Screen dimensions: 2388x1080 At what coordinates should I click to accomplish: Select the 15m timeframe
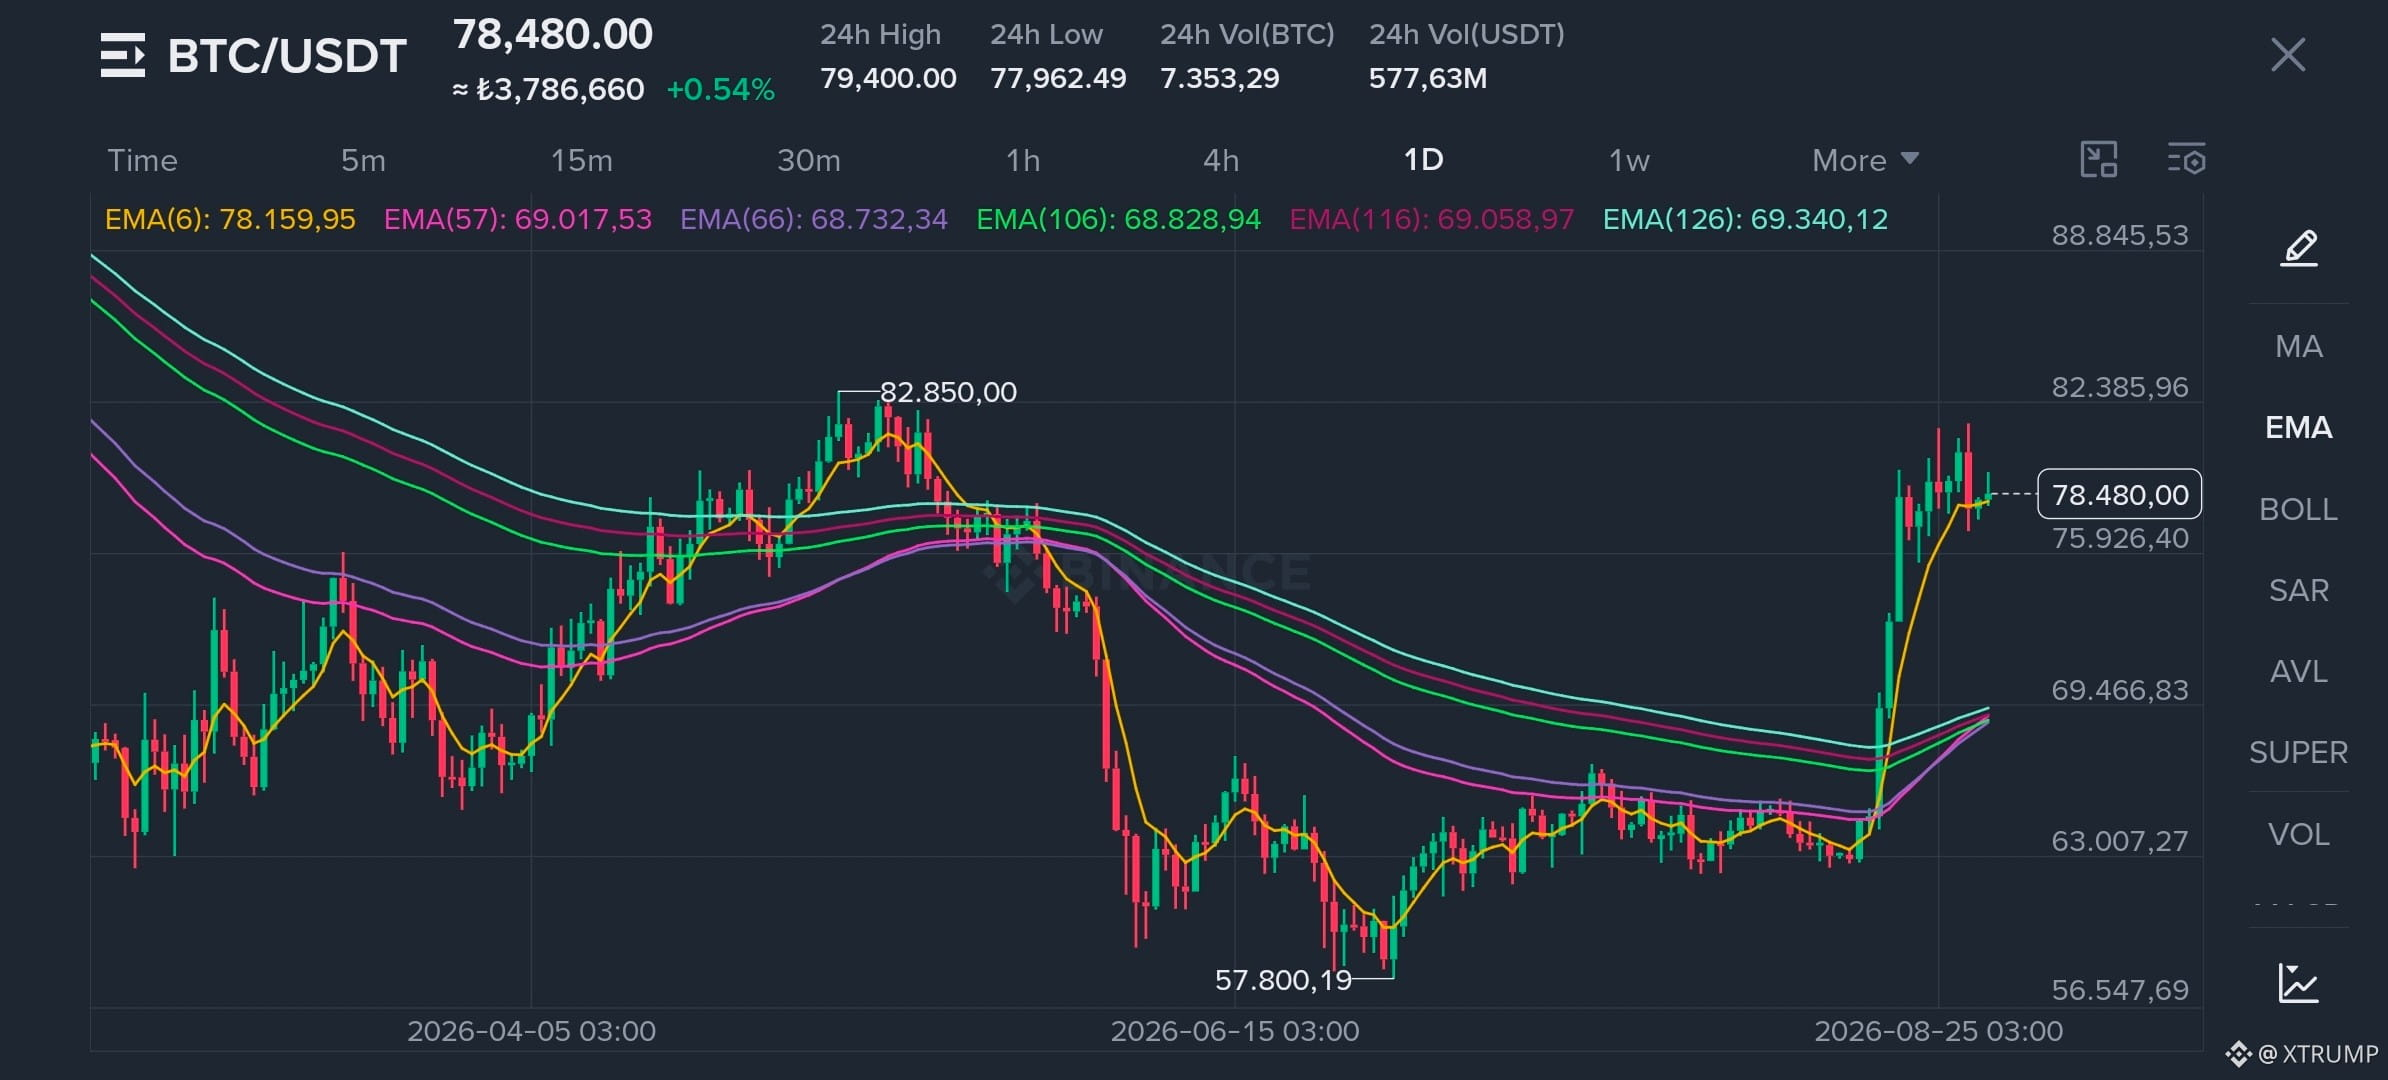point(582,160)
